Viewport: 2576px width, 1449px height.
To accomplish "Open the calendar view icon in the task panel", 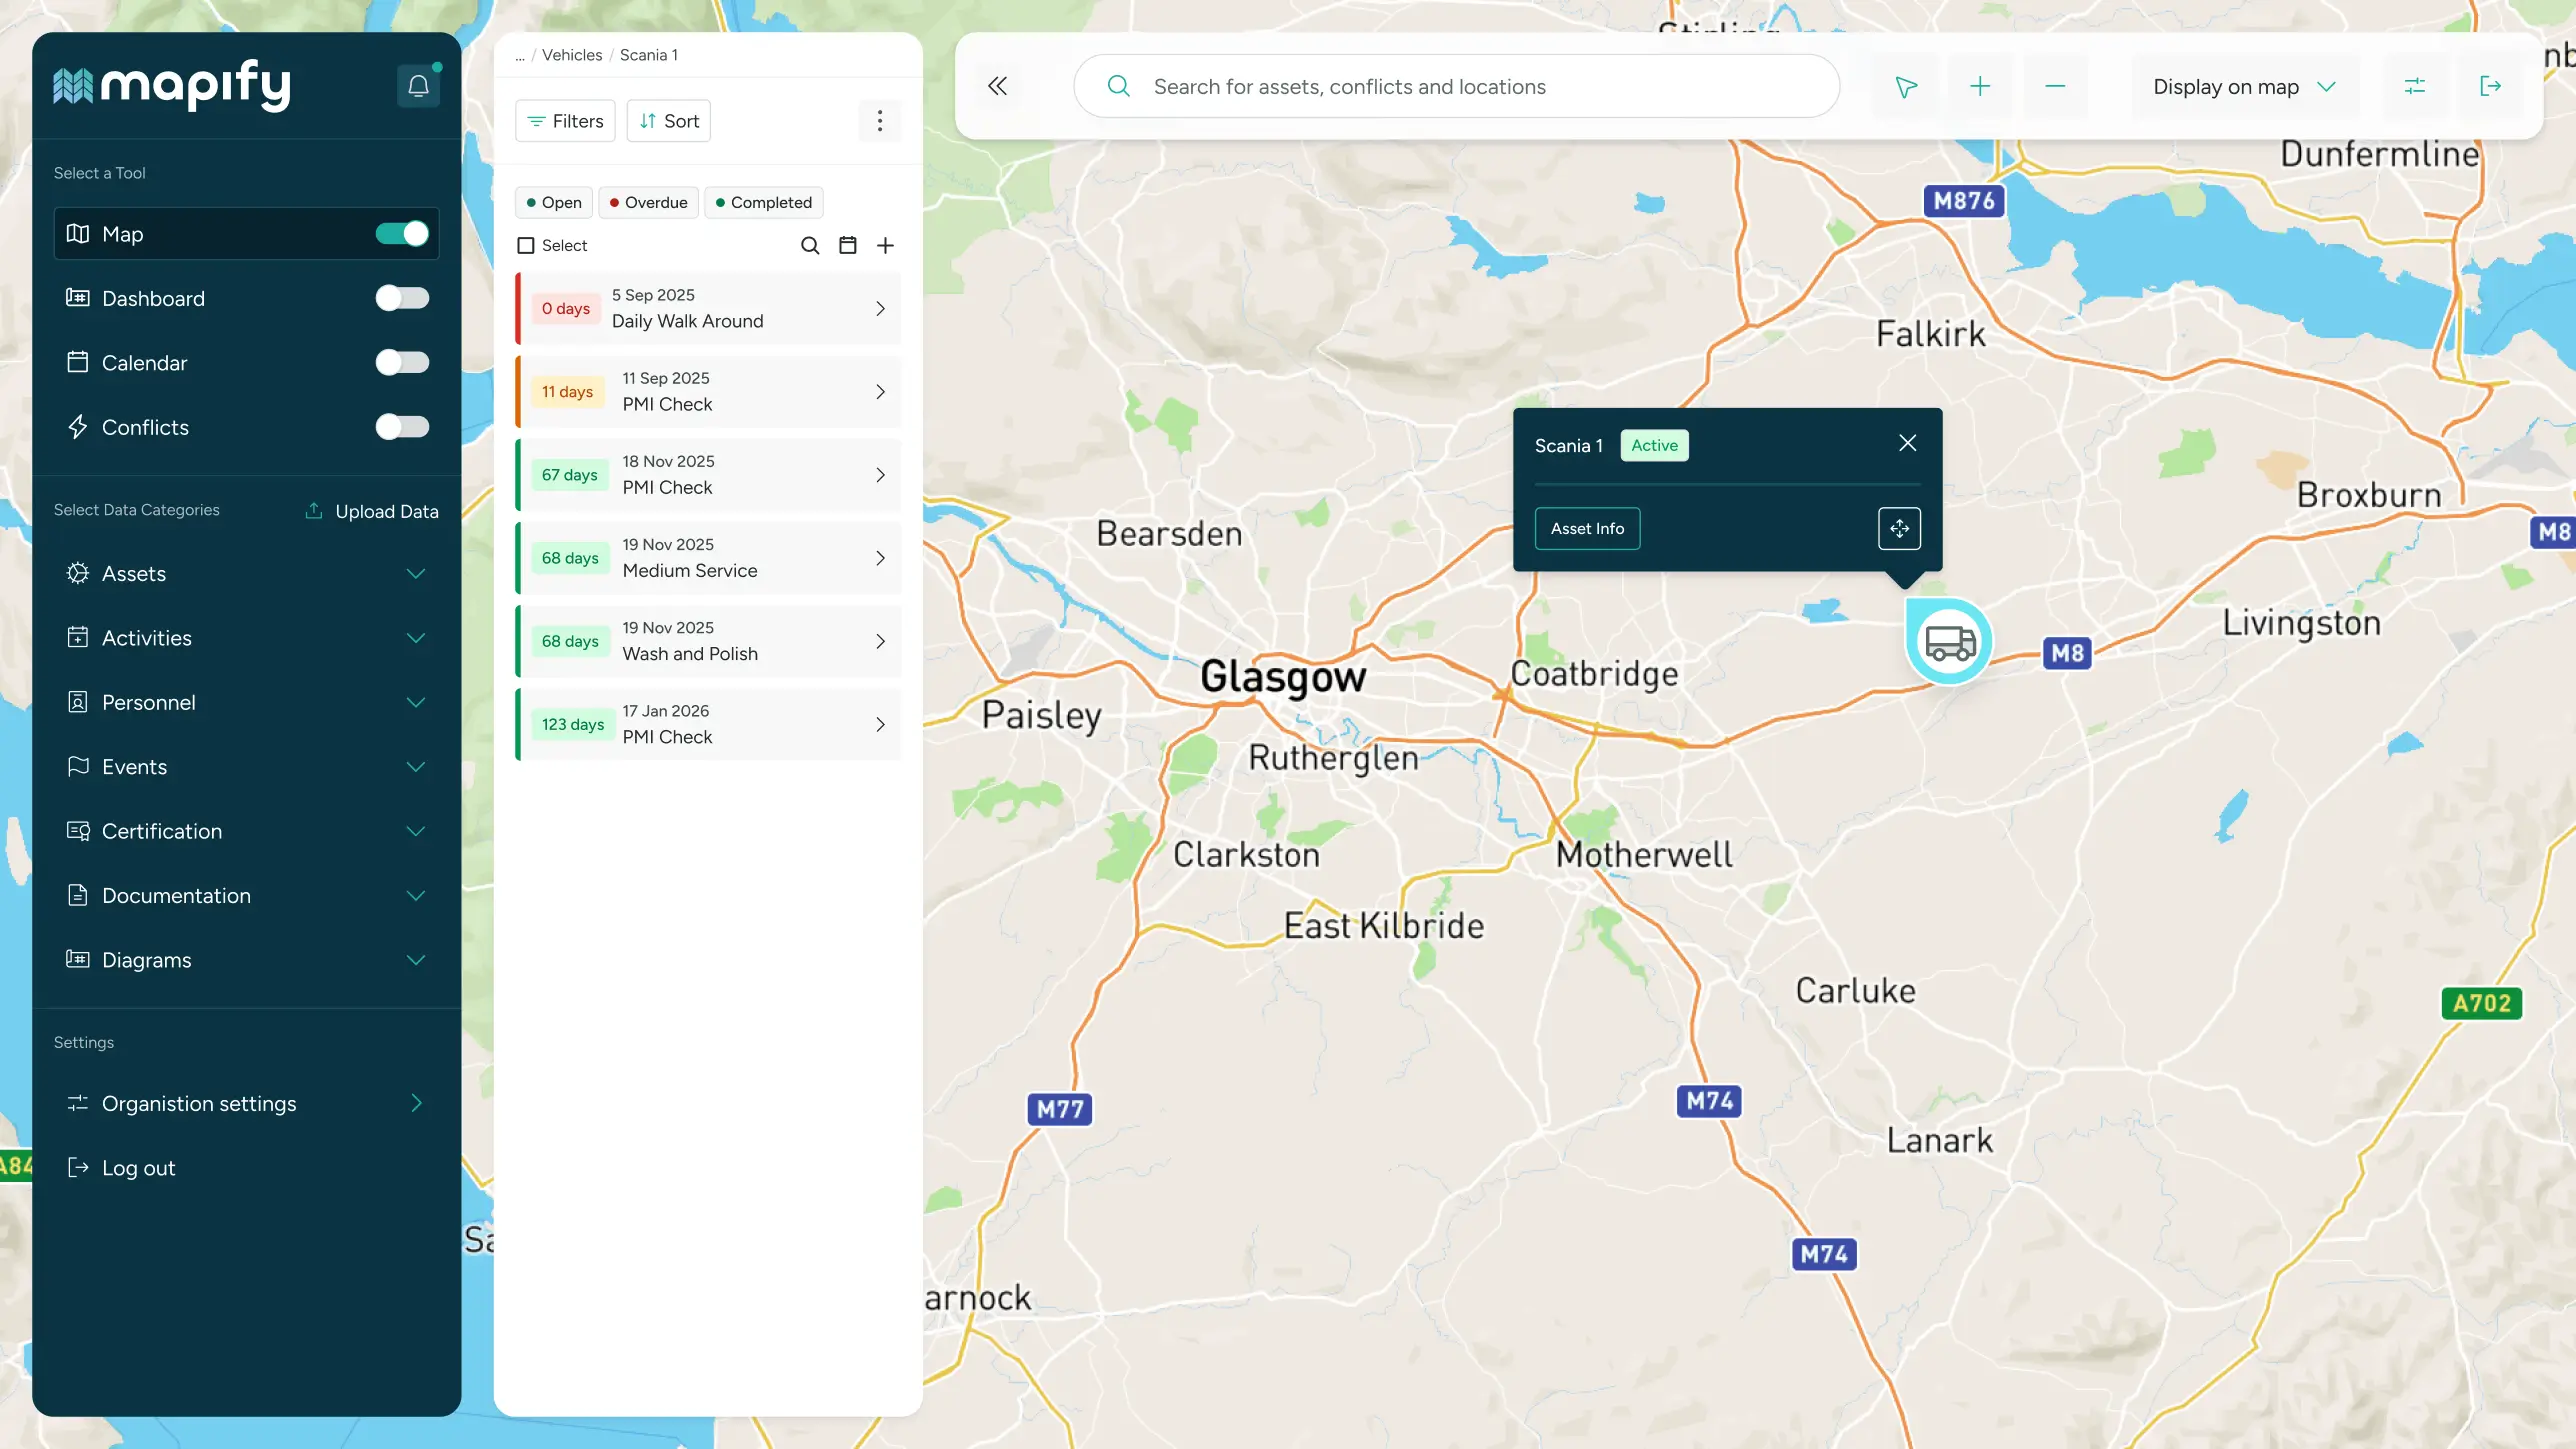I will 847,245.
